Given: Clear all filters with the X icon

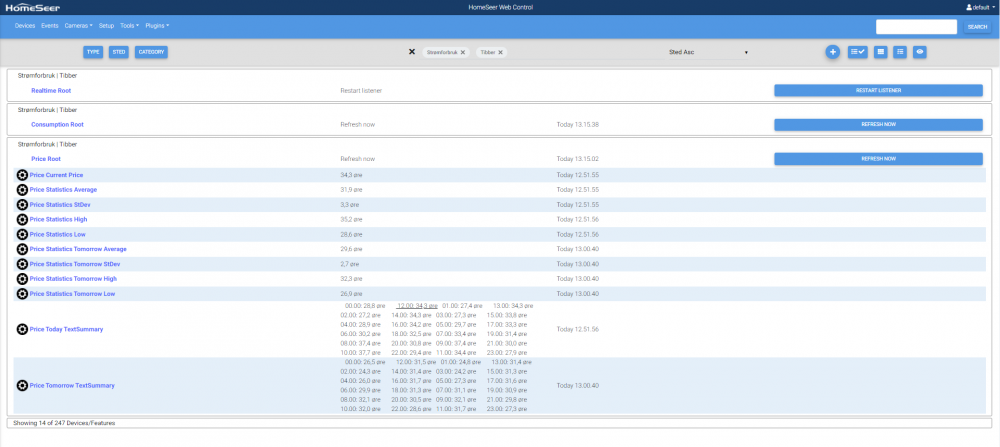Looking at the screenshot, I should [x=412, y=51].
